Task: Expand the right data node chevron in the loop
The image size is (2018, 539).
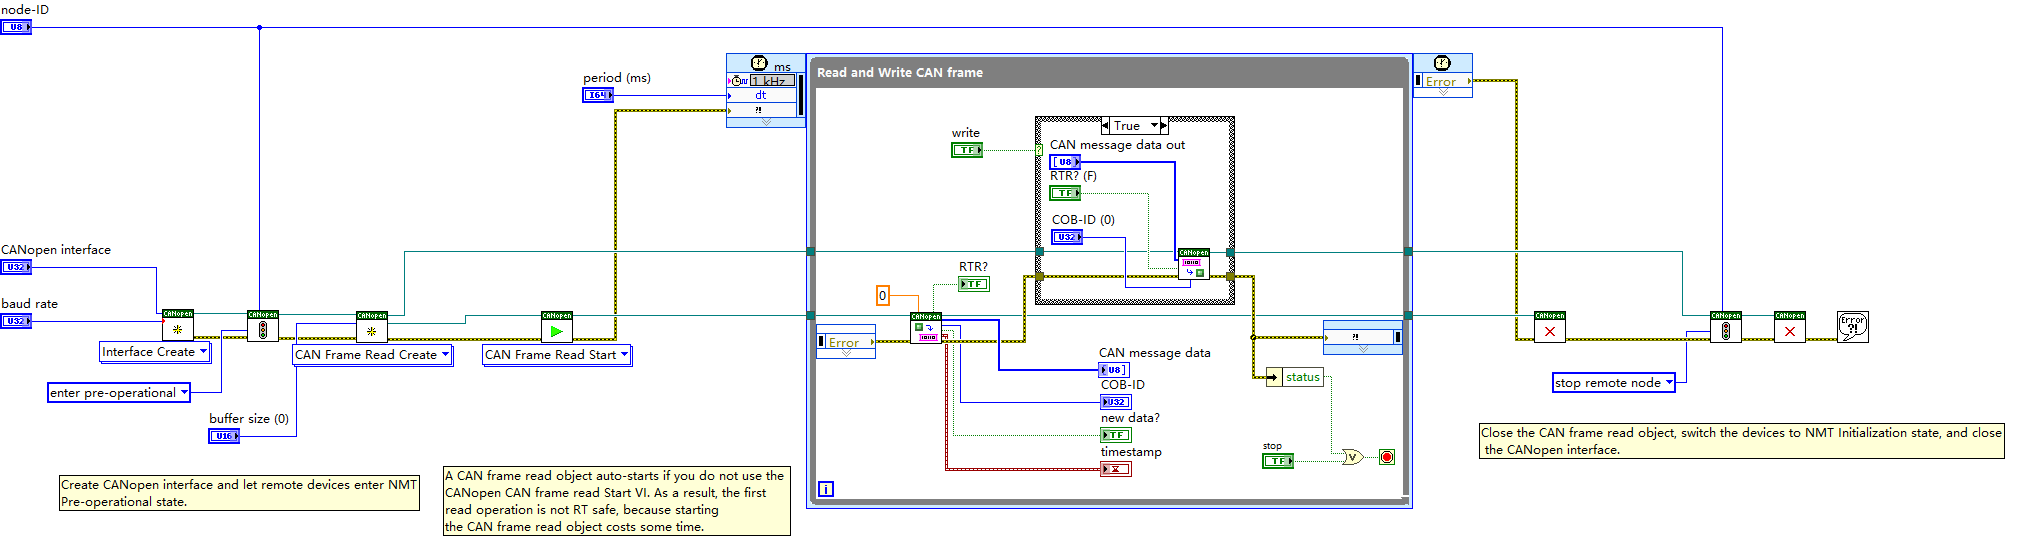Action: 1362,349
